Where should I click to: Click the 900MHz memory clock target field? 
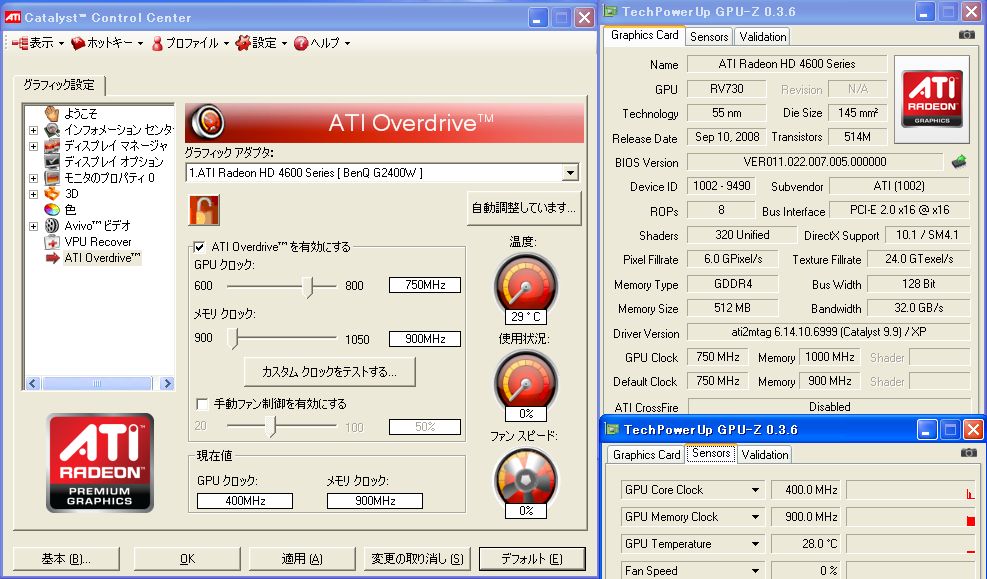coord(425,339)
